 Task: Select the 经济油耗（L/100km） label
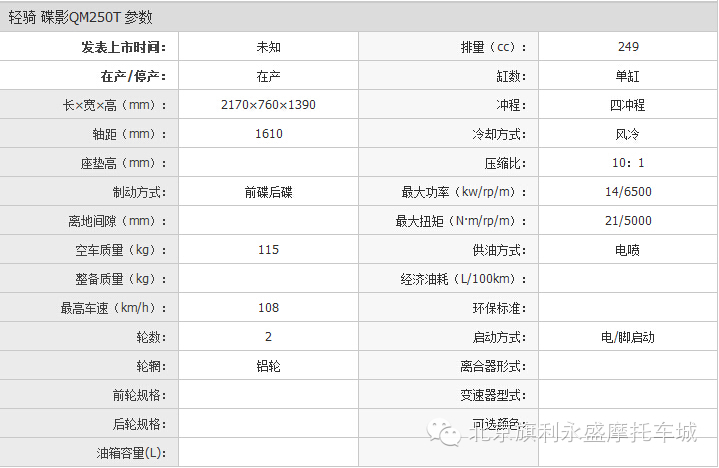point(464,279)
